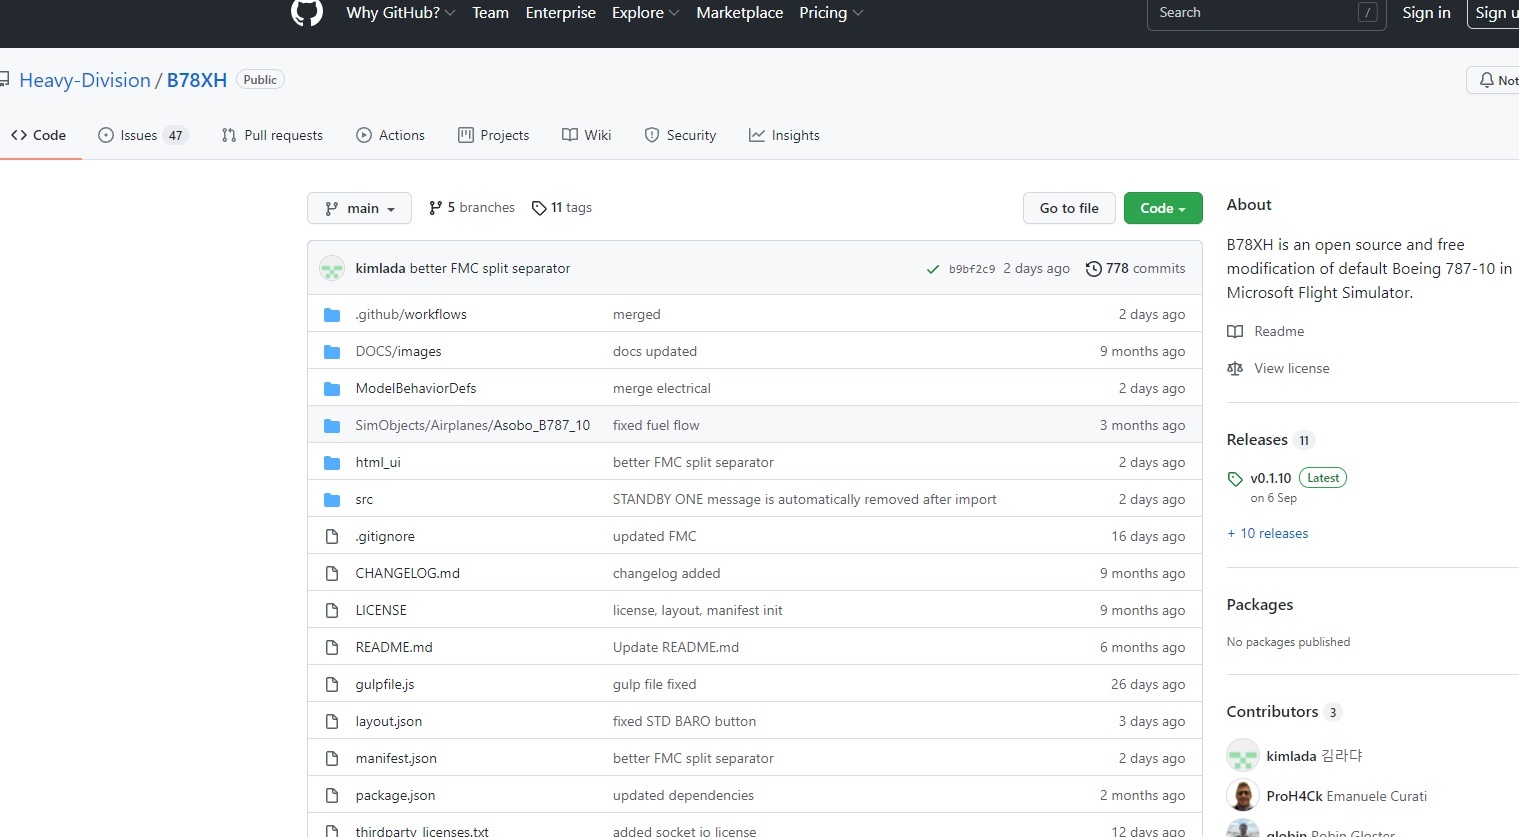This screenshot has width=1519, height=837.
Task: Click the .gitignore file icon
Action: pos(332,537)
